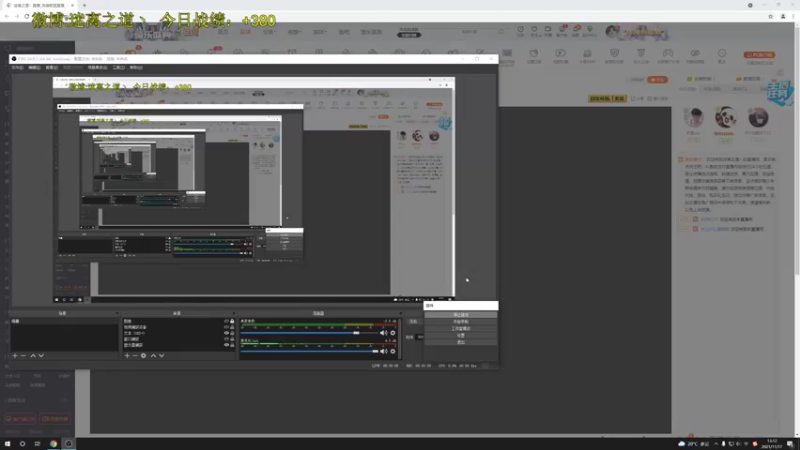Open Chrome from the Windows taskbar
The image size is (800, 450).
[53, 443]
